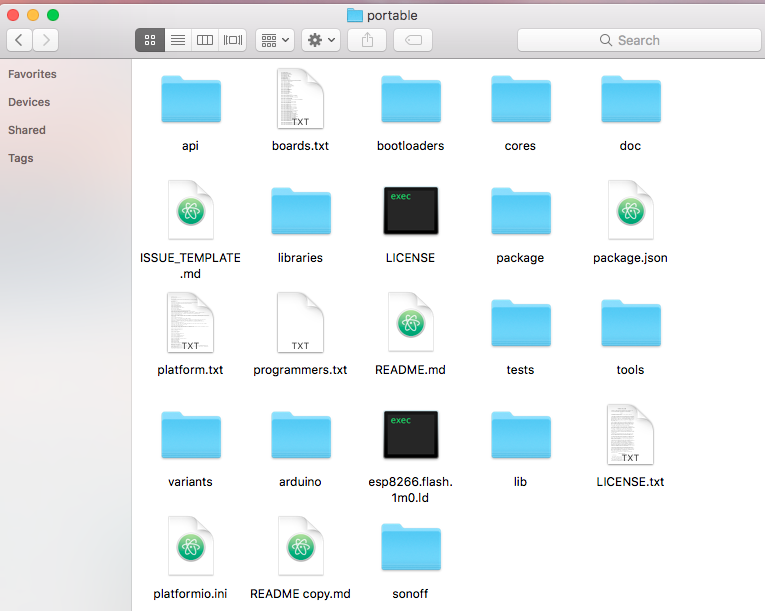The image size is (765, 611).
Task: Open the bootloaders folder icon
Action: click(411, 99)
